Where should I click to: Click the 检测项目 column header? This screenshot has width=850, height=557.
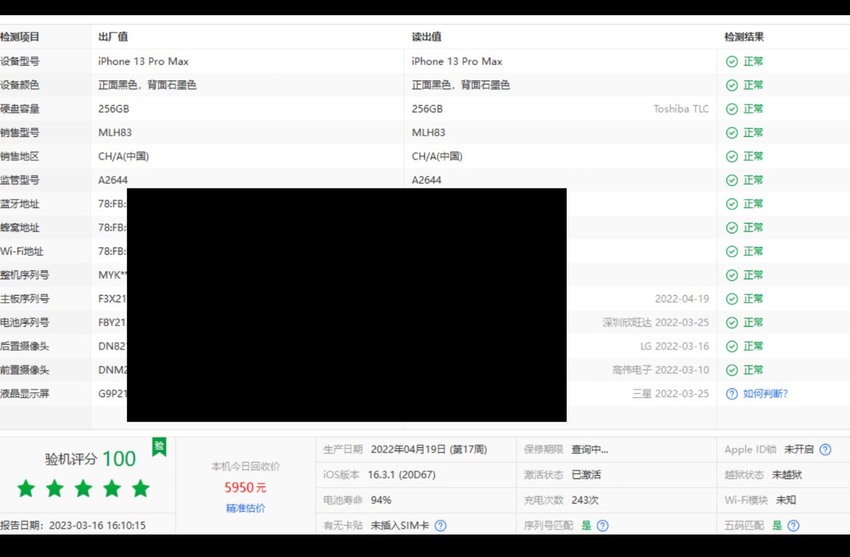point(20,37)
